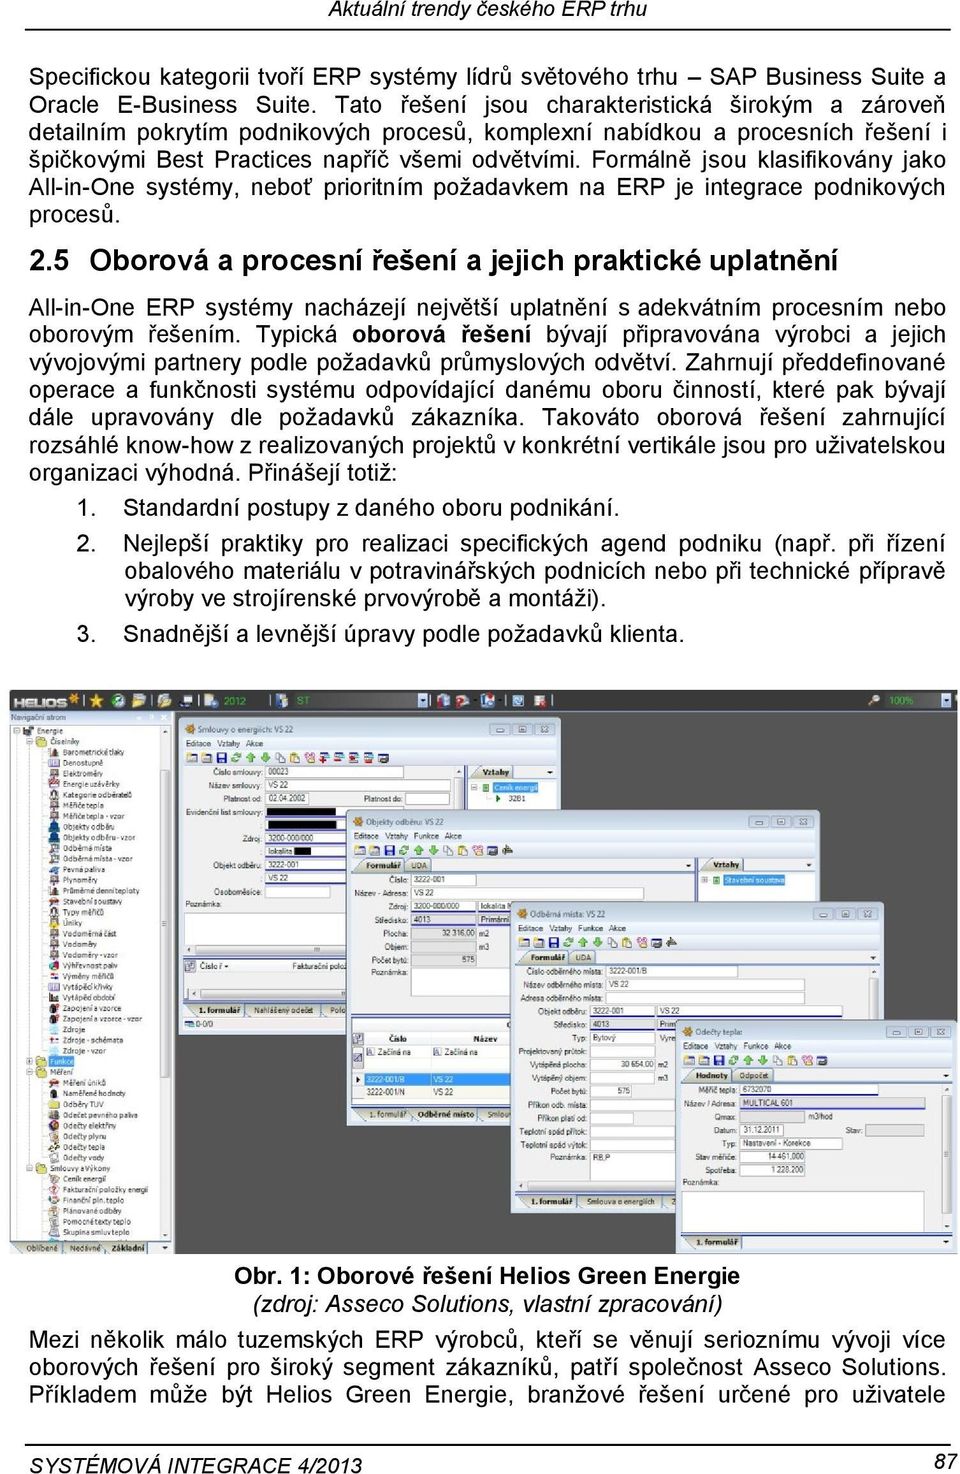Viewport: 960px width, 1474px height.
Task: Open Editace menu in Smlouvy o energiích window
Action: tap(199, 744)
